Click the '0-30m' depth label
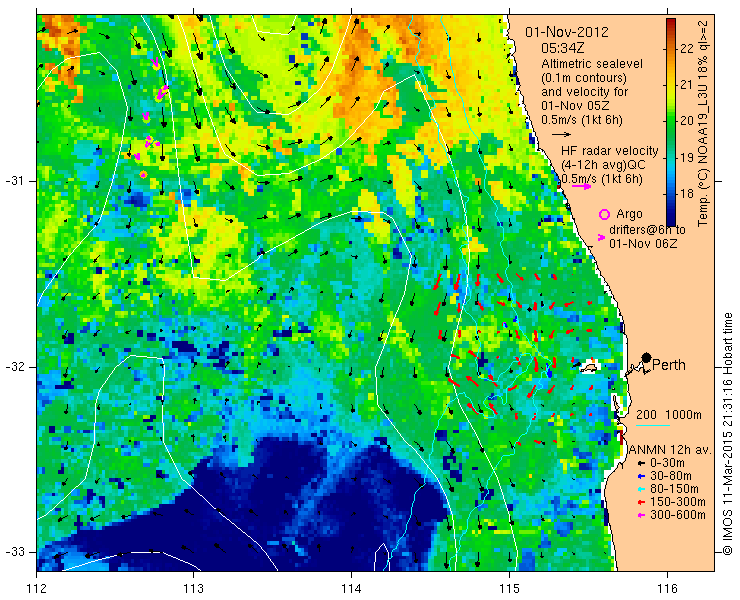This screenshot has height=600, width=740. [x=667, y=464]
